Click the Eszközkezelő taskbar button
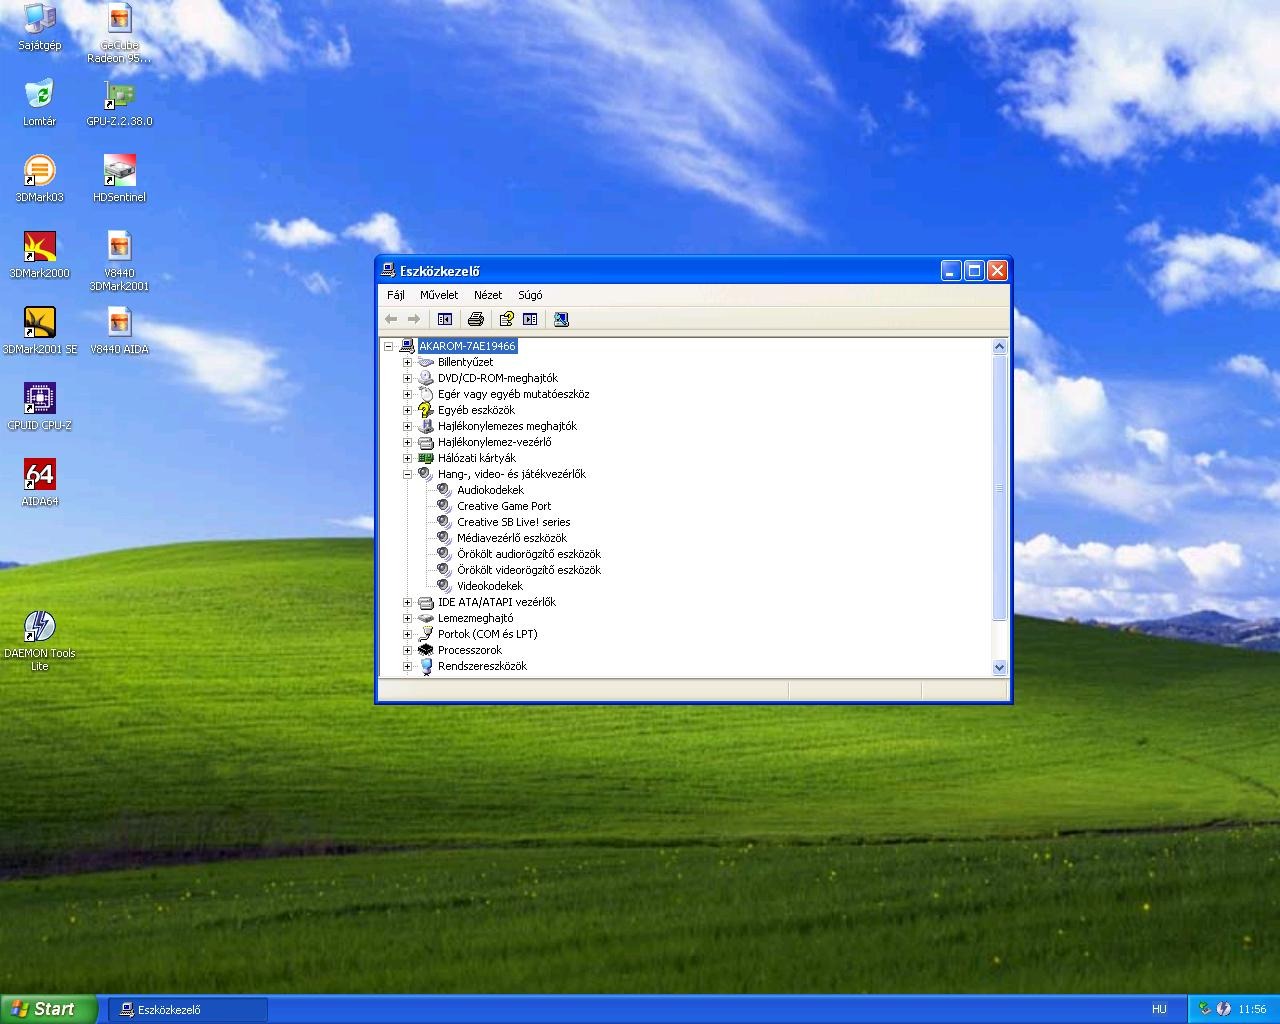 (188, 1010)
